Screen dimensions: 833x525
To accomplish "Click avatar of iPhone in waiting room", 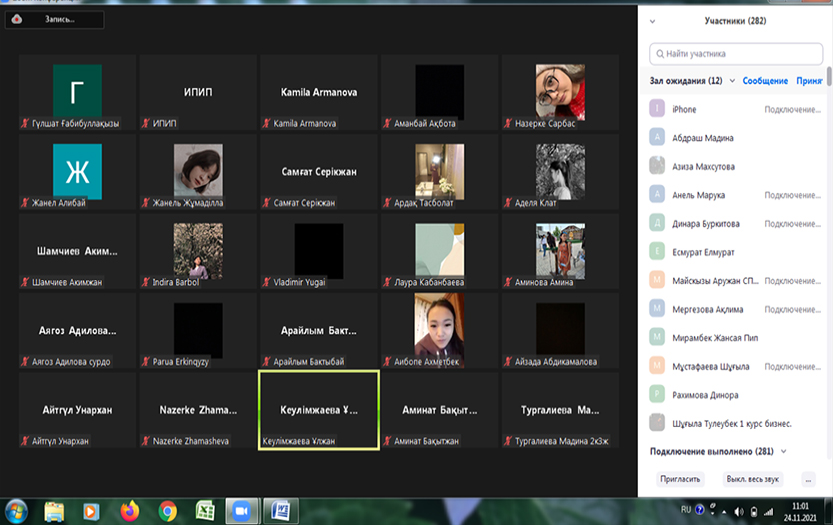I will (x=657, y=109).
